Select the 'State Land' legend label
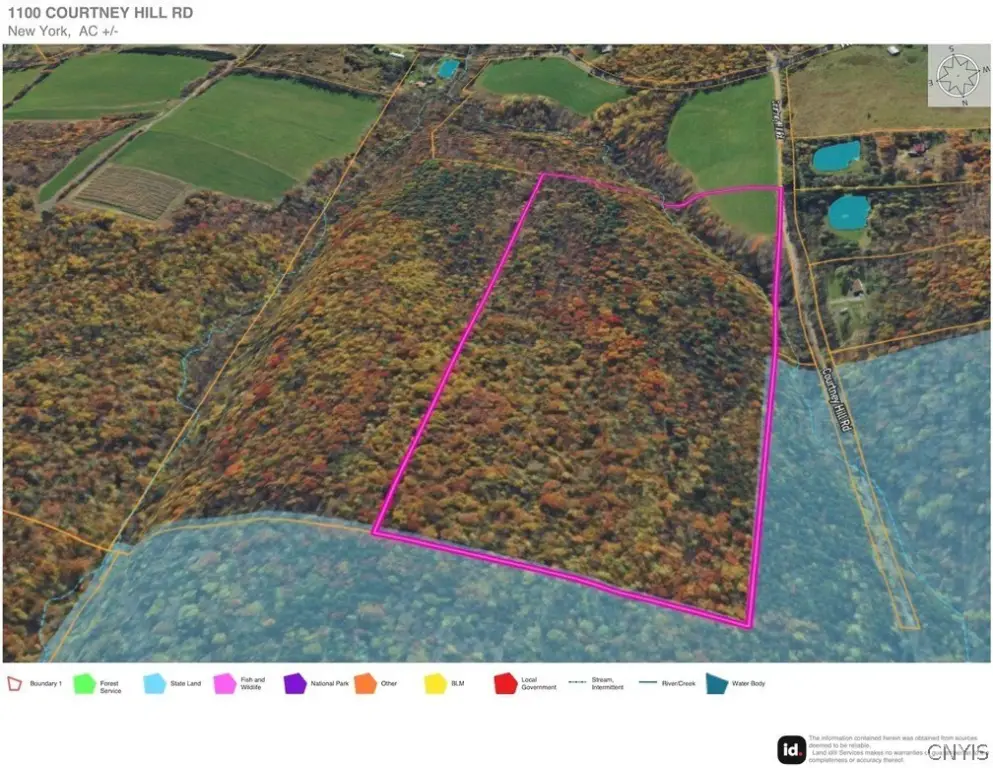 pos(186,684)
